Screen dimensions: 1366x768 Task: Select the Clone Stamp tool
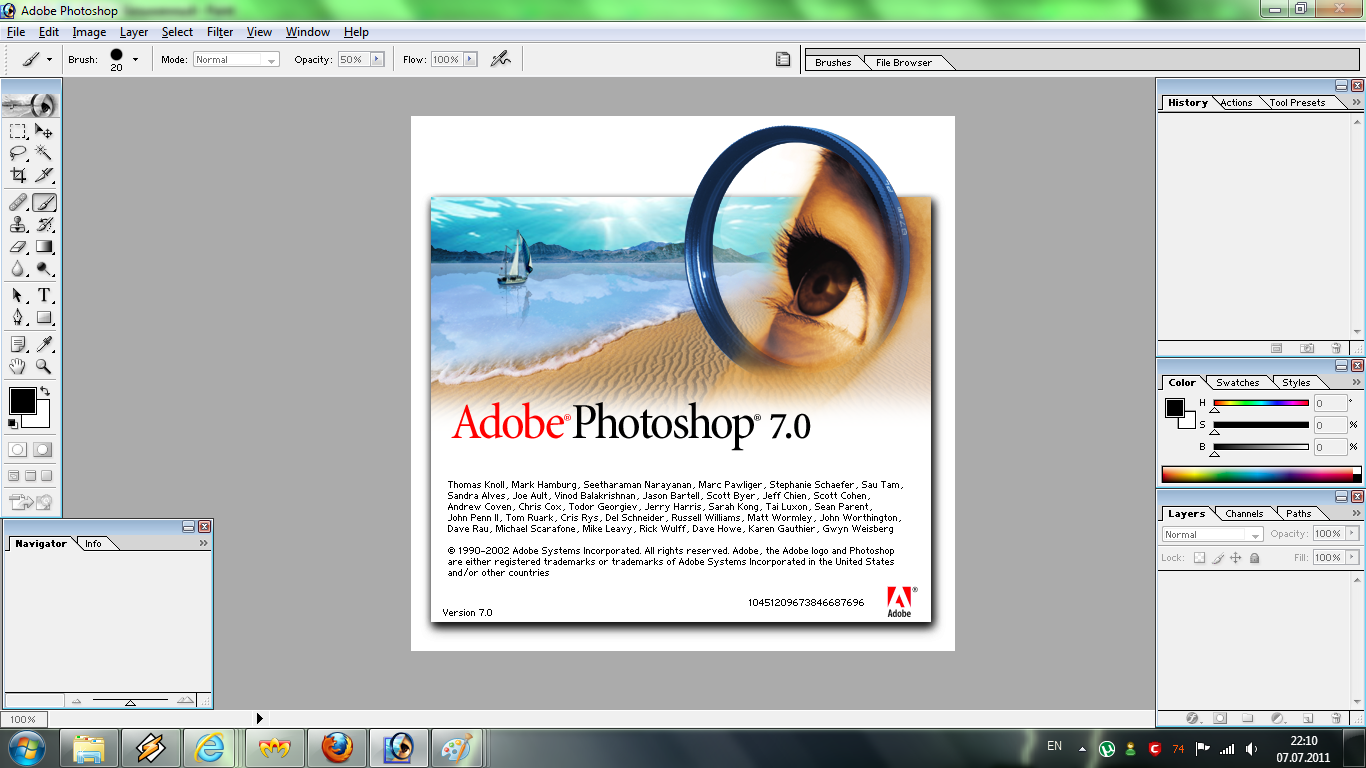coord(18,224)
